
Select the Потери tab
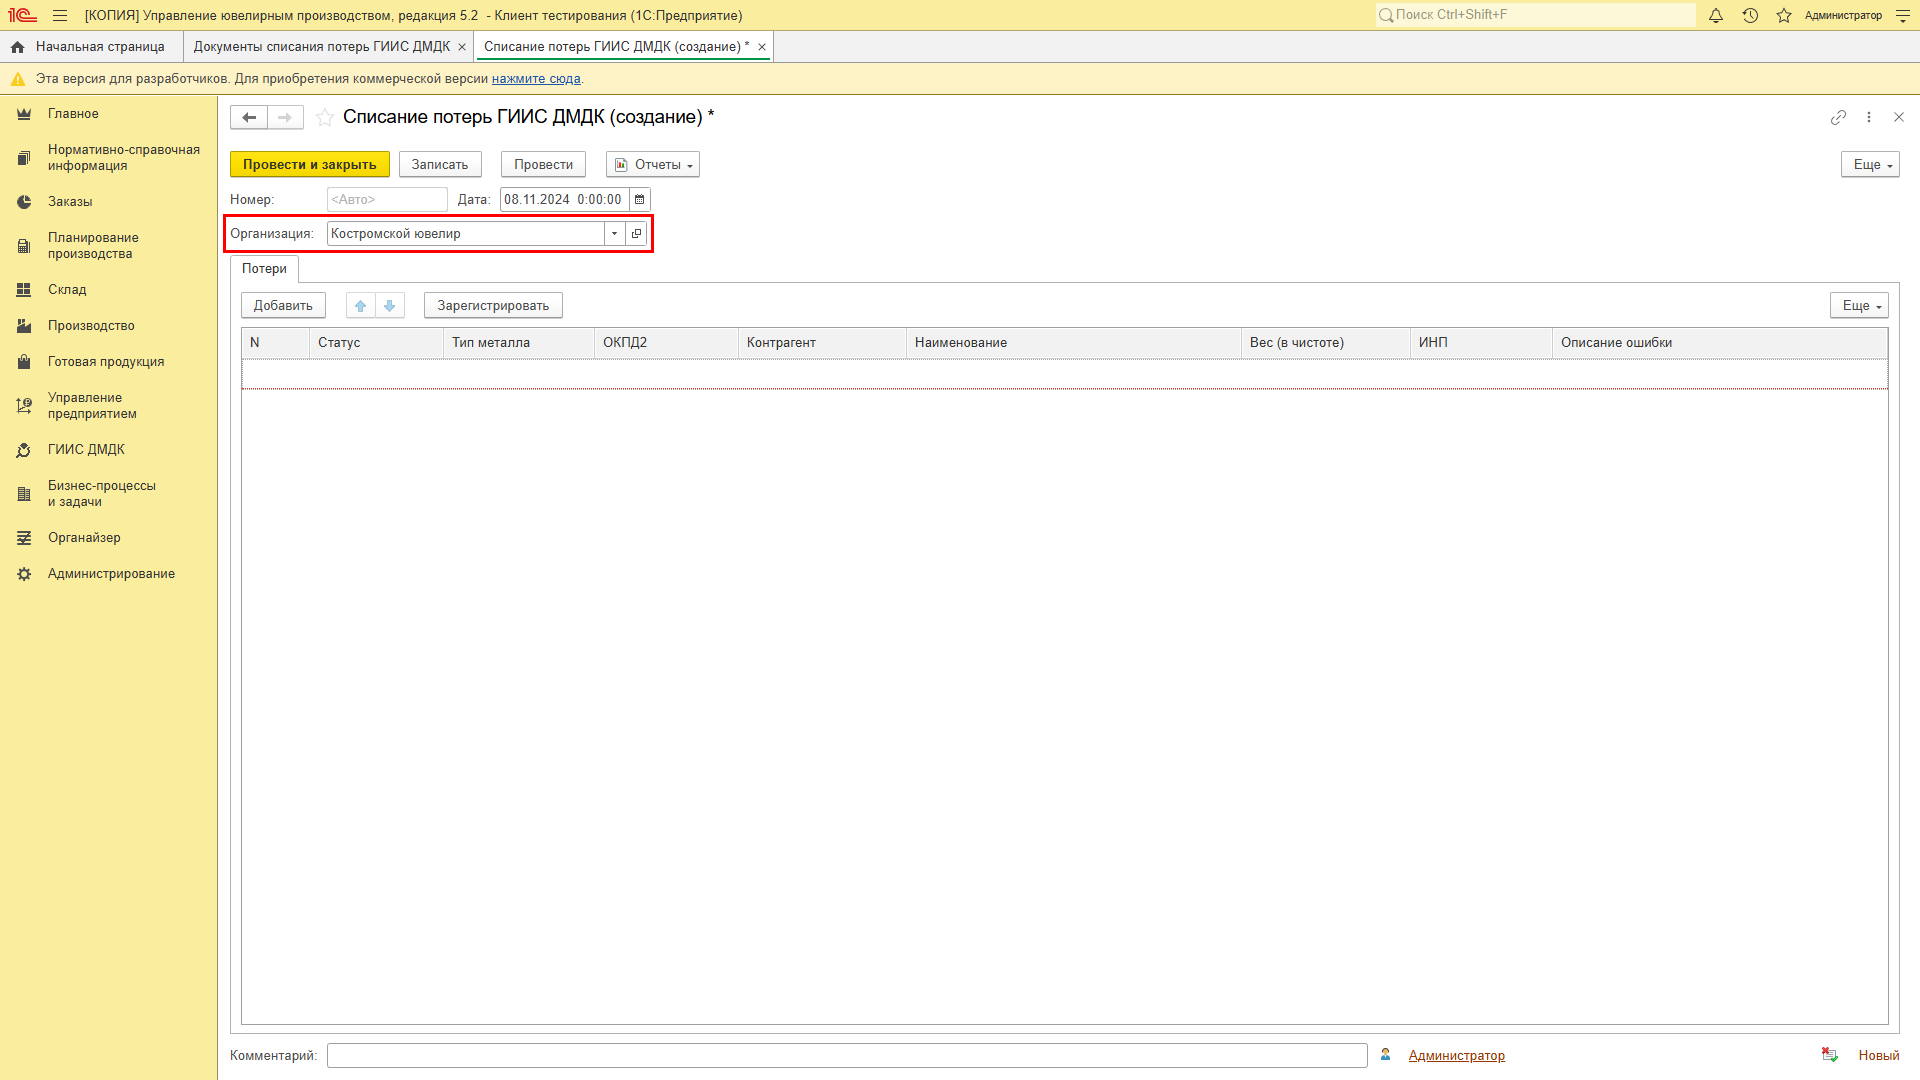264,268
